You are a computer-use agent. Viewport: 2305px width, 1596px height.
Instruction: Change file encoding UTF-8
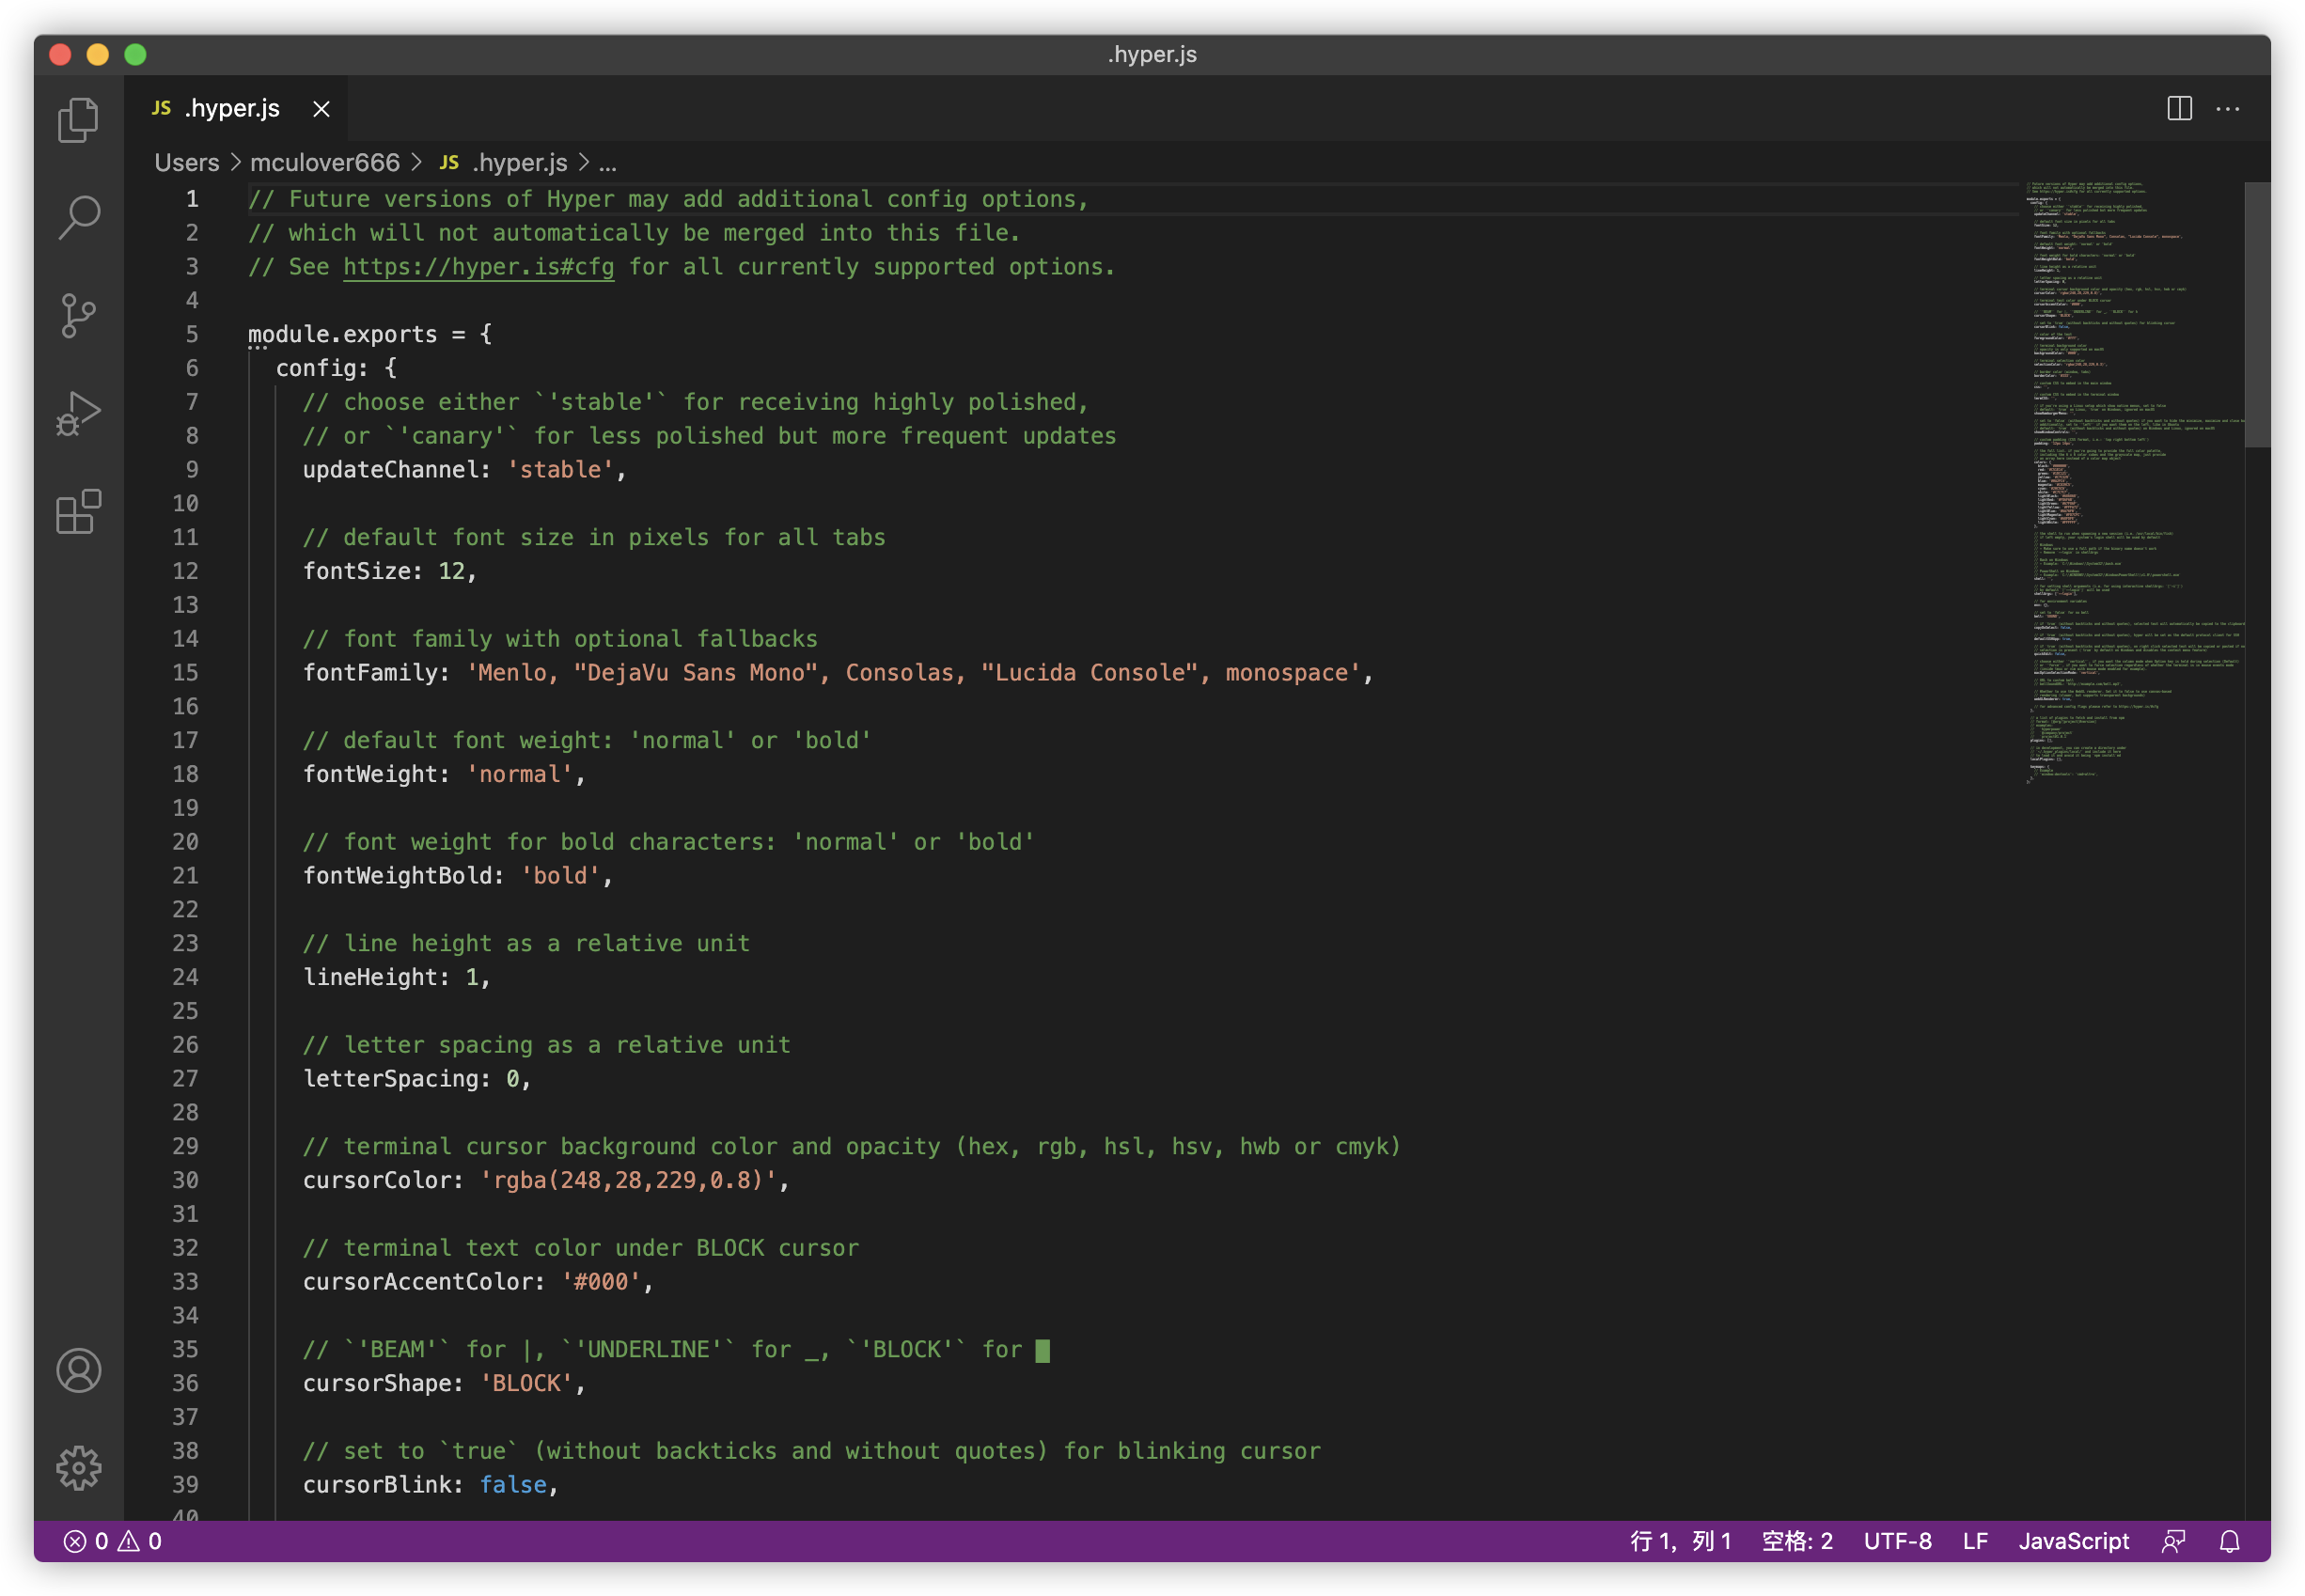[x=1897, y=1541]
